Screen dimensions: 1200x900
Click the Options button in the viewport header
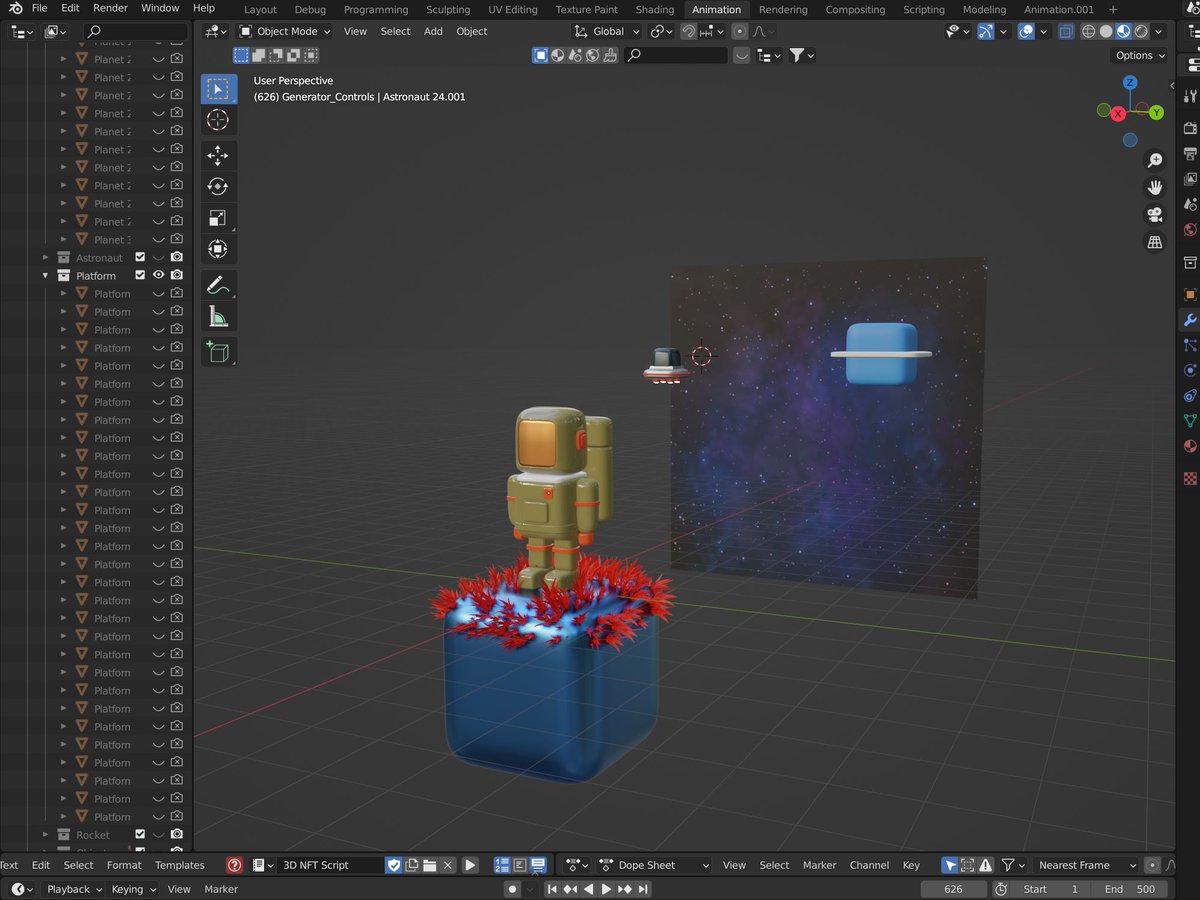point(1138,55)
